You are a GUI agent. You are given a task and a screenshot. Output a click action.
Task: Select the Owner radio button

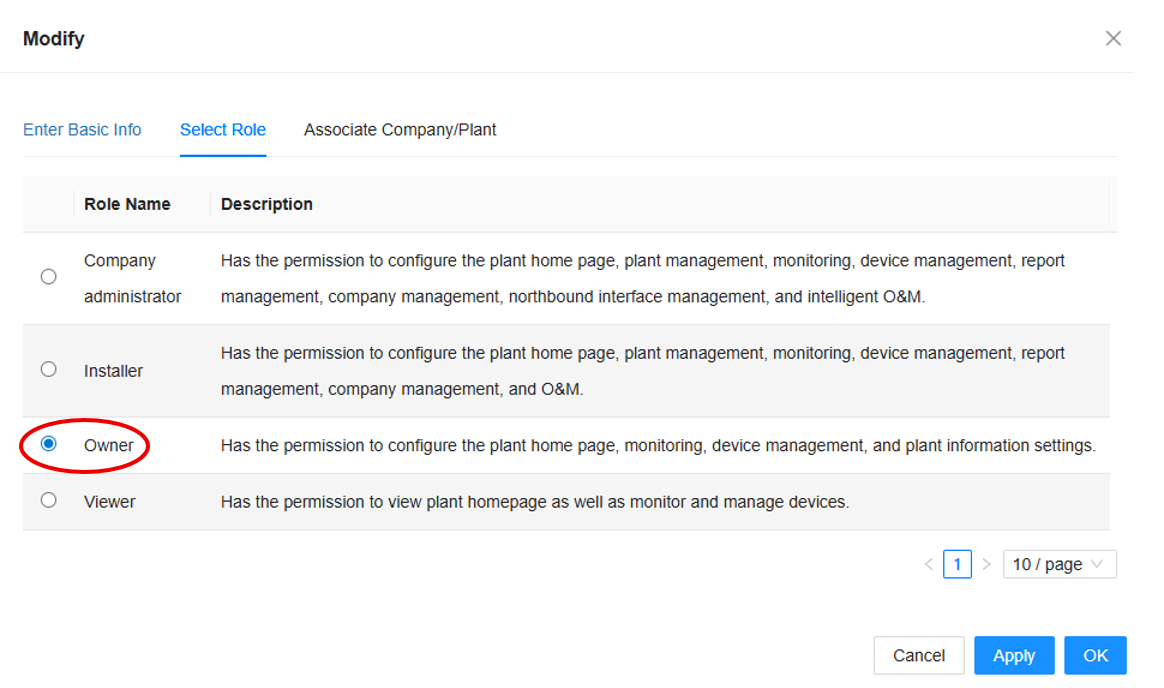[x=48, y=444]
